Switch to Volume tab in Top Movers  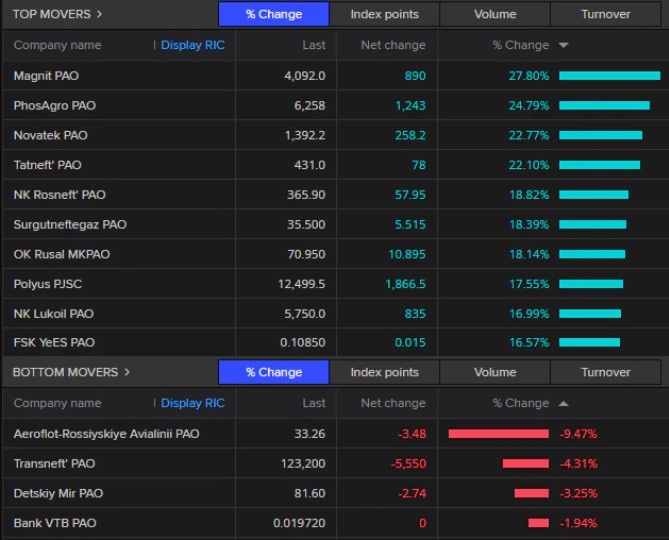[x=495, y=14]
